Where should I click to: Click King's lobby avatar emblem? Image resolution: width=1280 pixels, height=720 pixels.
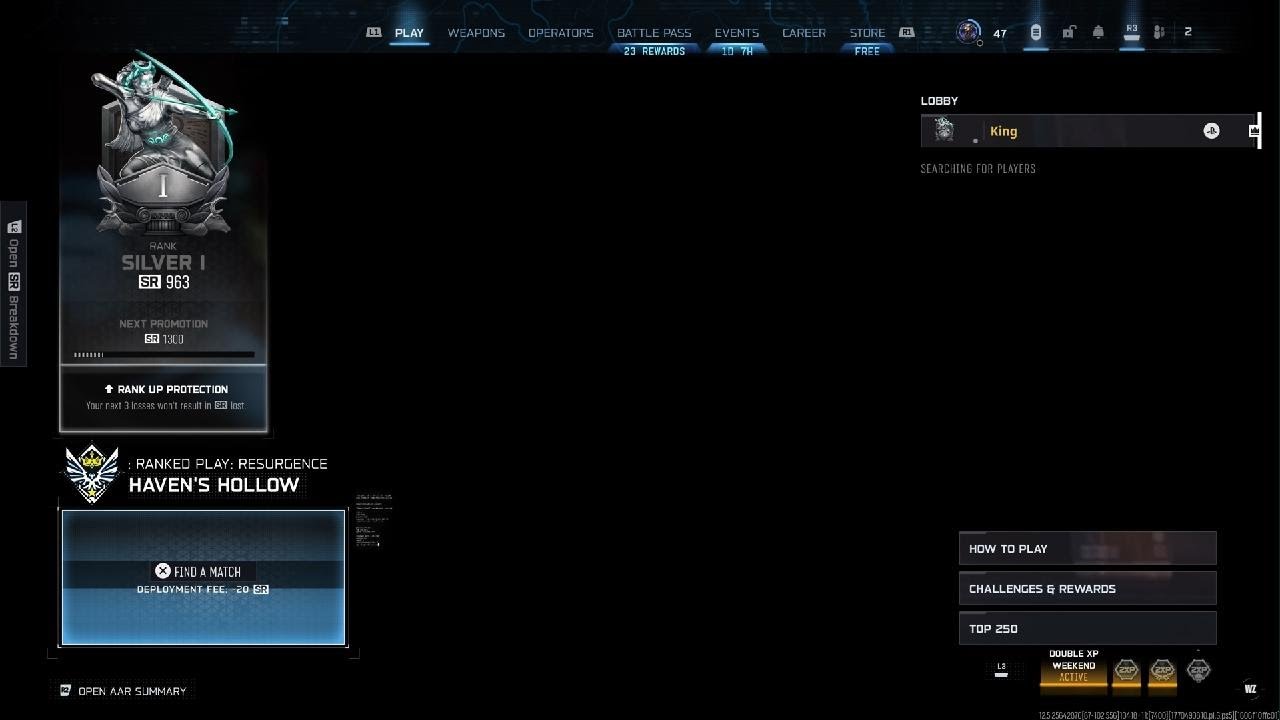944,130
